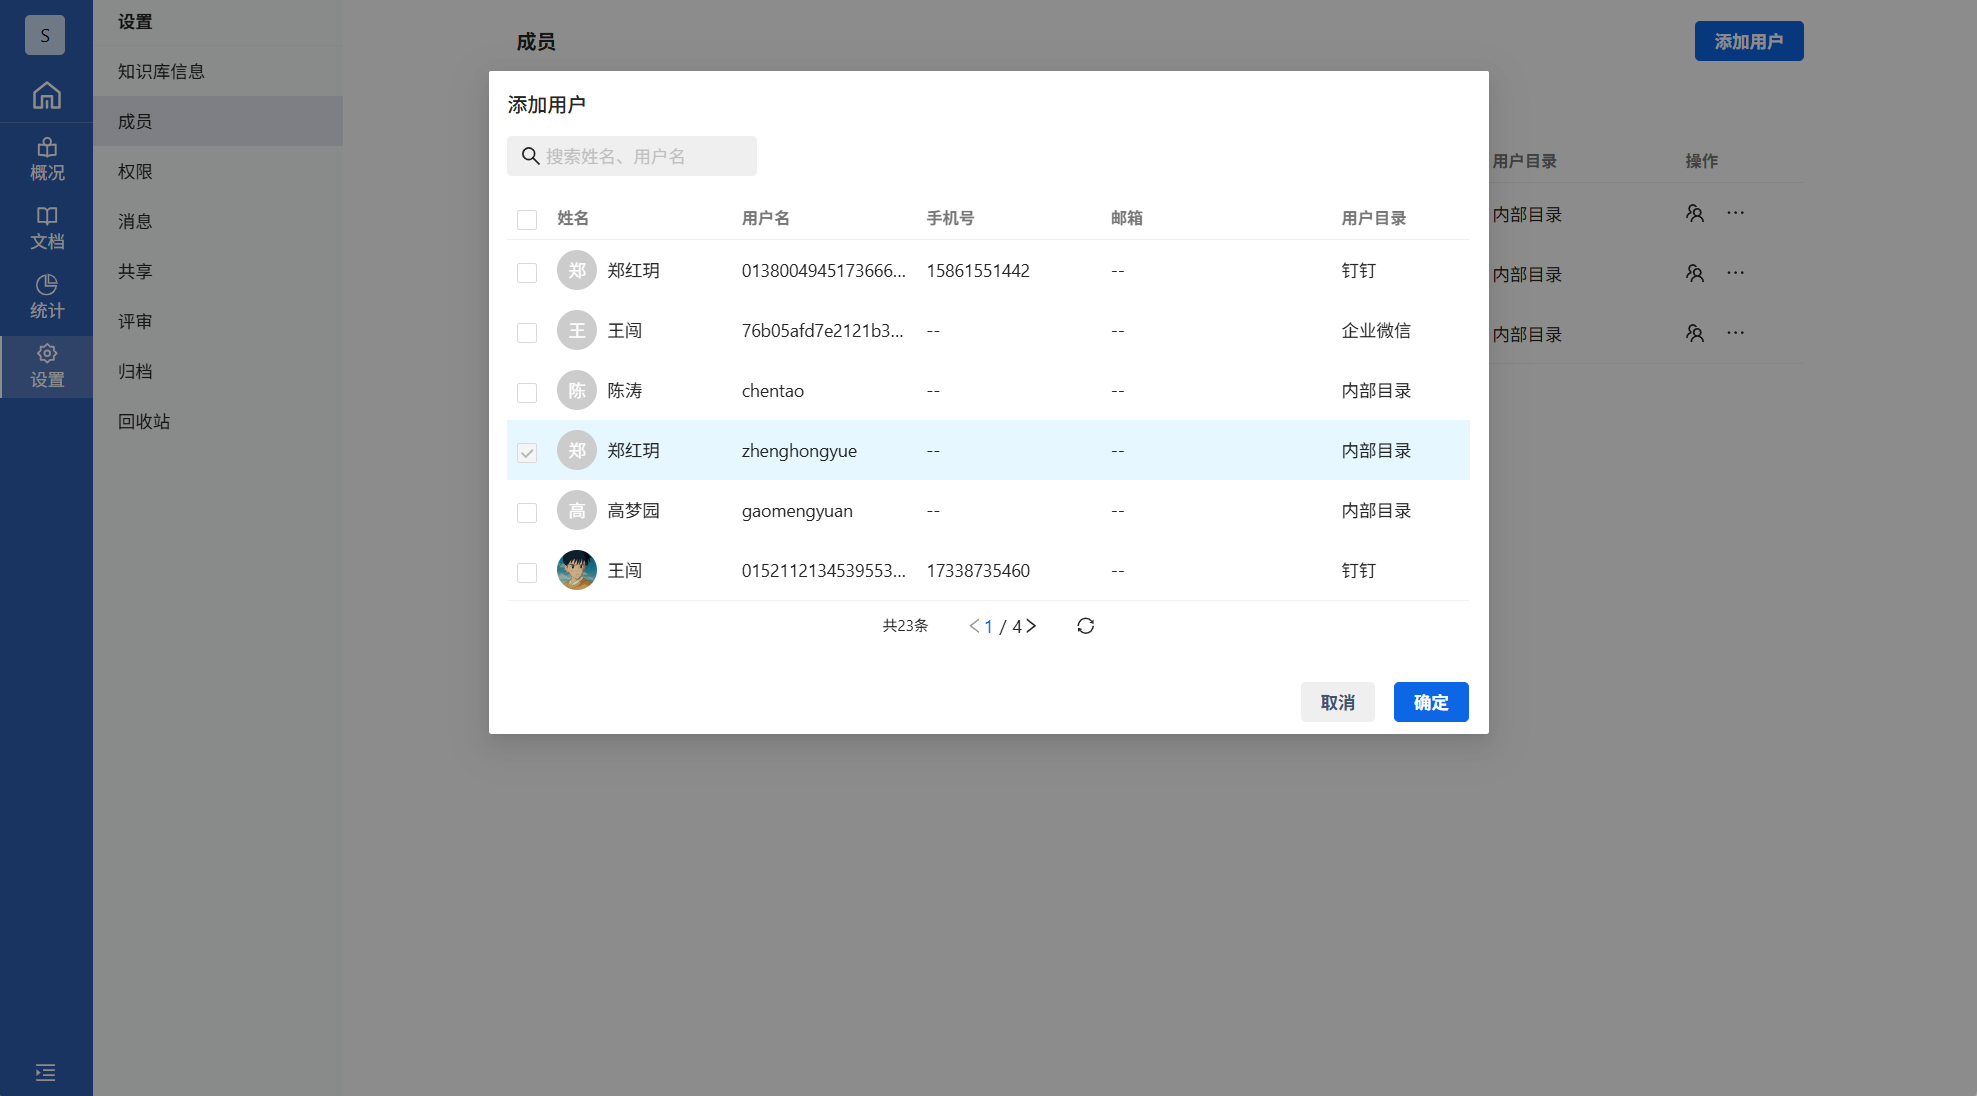The height and width of the screenshot is (1096, 1977).
Task: Click the home icon in sidebar
Action: point(46,95)
